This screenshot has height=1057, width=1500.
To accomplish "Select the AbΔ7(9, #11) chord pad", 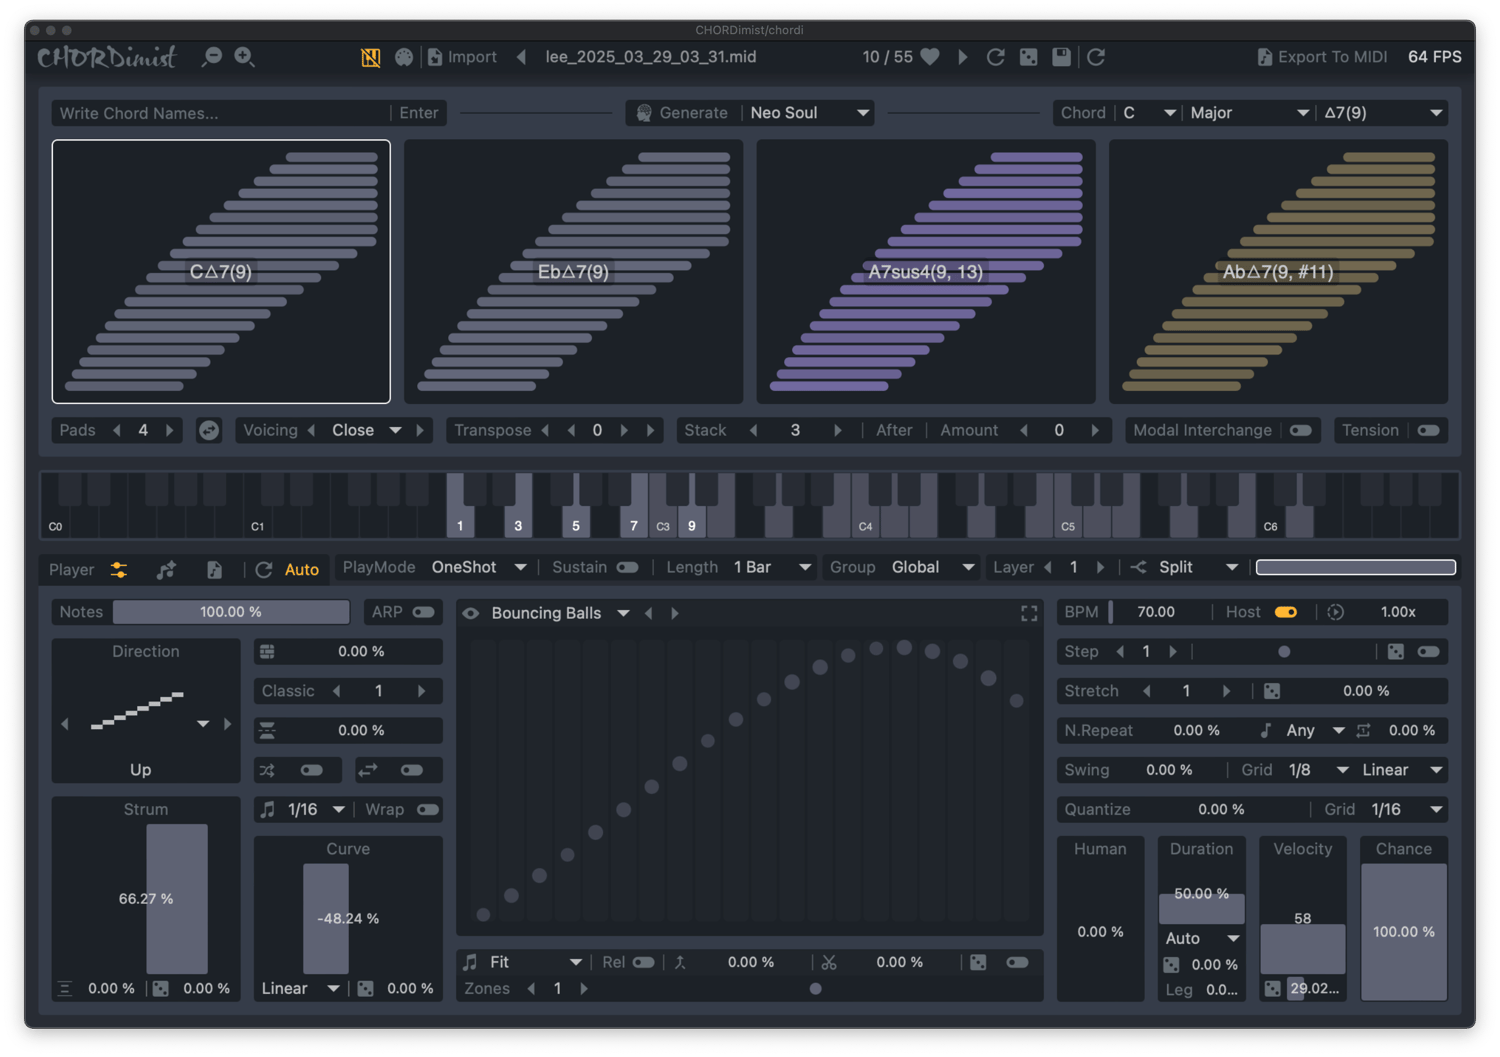I will click(1278, 271).
